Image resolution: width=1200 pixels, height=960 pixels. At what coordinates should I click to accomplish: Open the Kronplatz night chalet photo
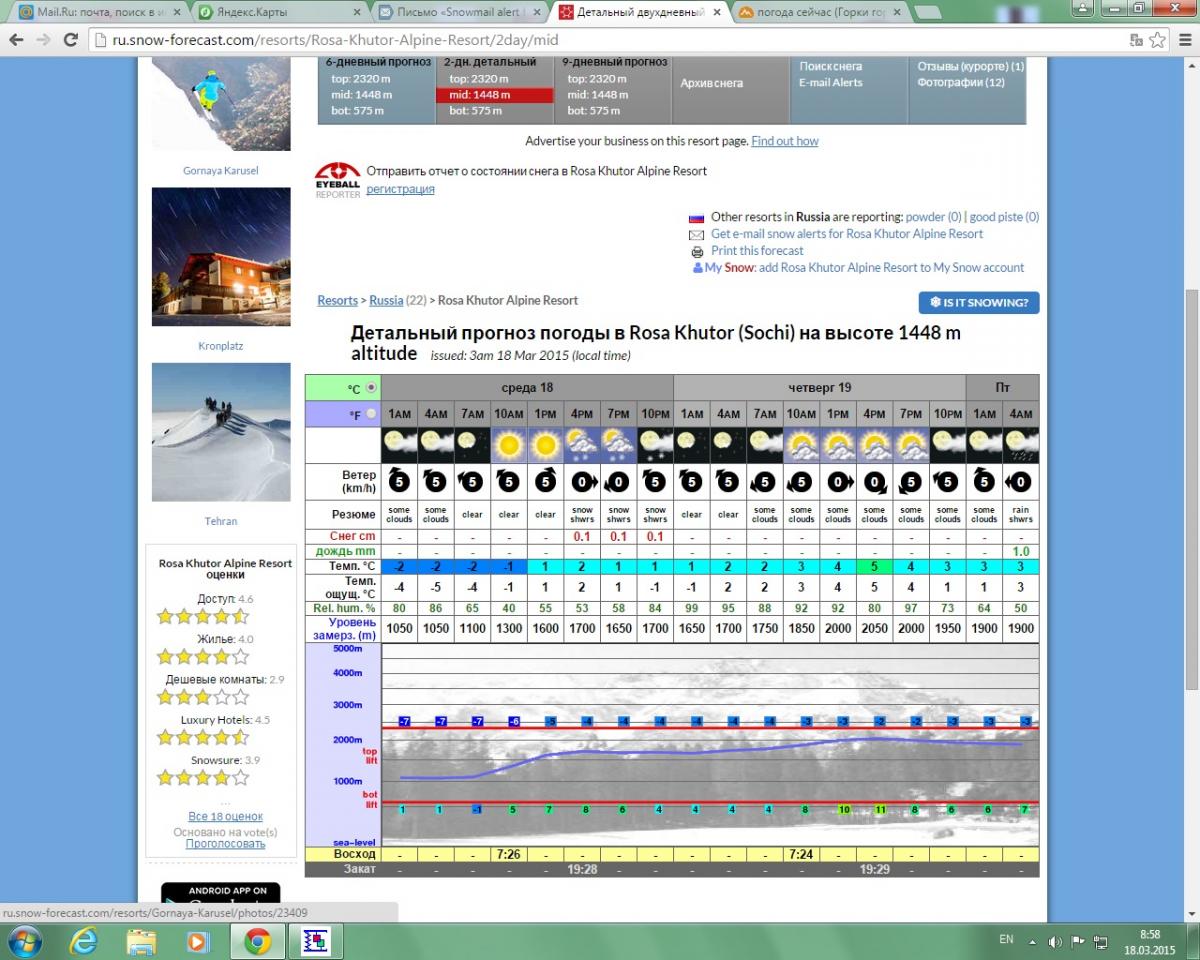pos(221,257)
